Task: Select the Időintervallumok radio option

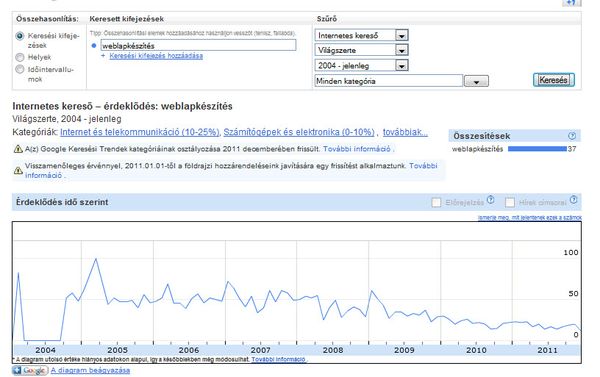Action: point(20,69)
